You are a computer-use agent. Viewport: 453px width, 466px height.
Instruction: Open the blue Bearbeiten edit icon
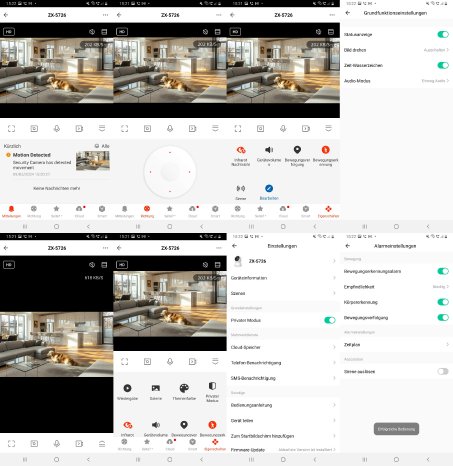tap(269, 188)
